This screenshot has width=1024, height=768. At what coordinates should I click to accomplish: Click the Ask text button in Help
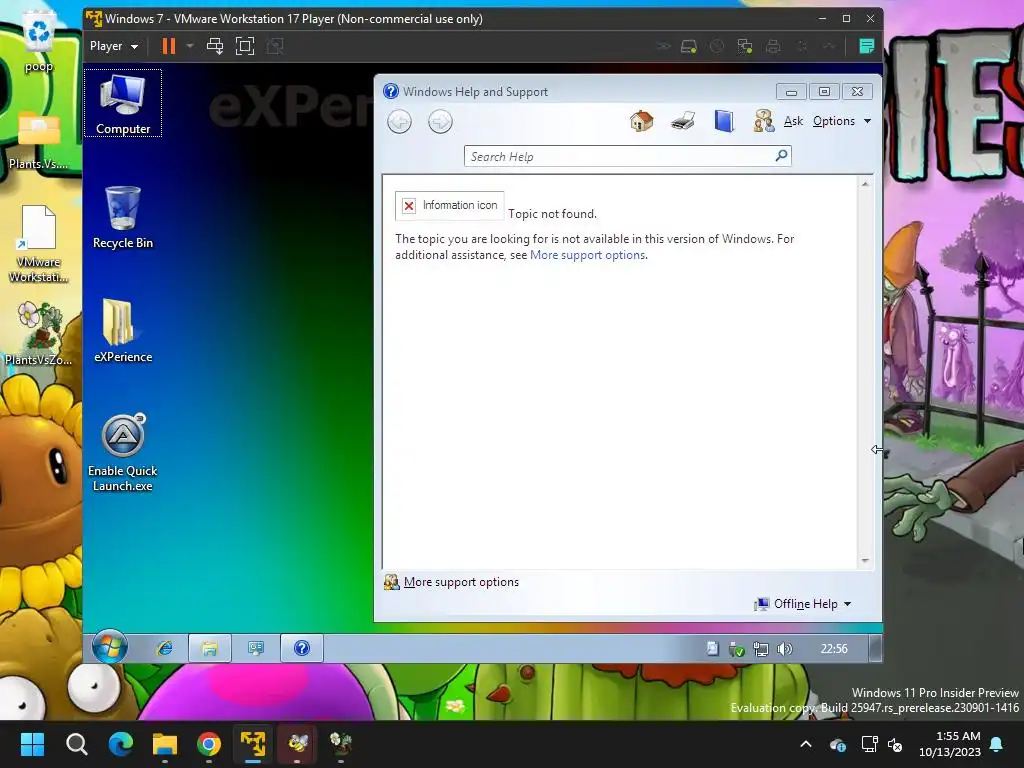pyautogui.click(x=793, y=121)
